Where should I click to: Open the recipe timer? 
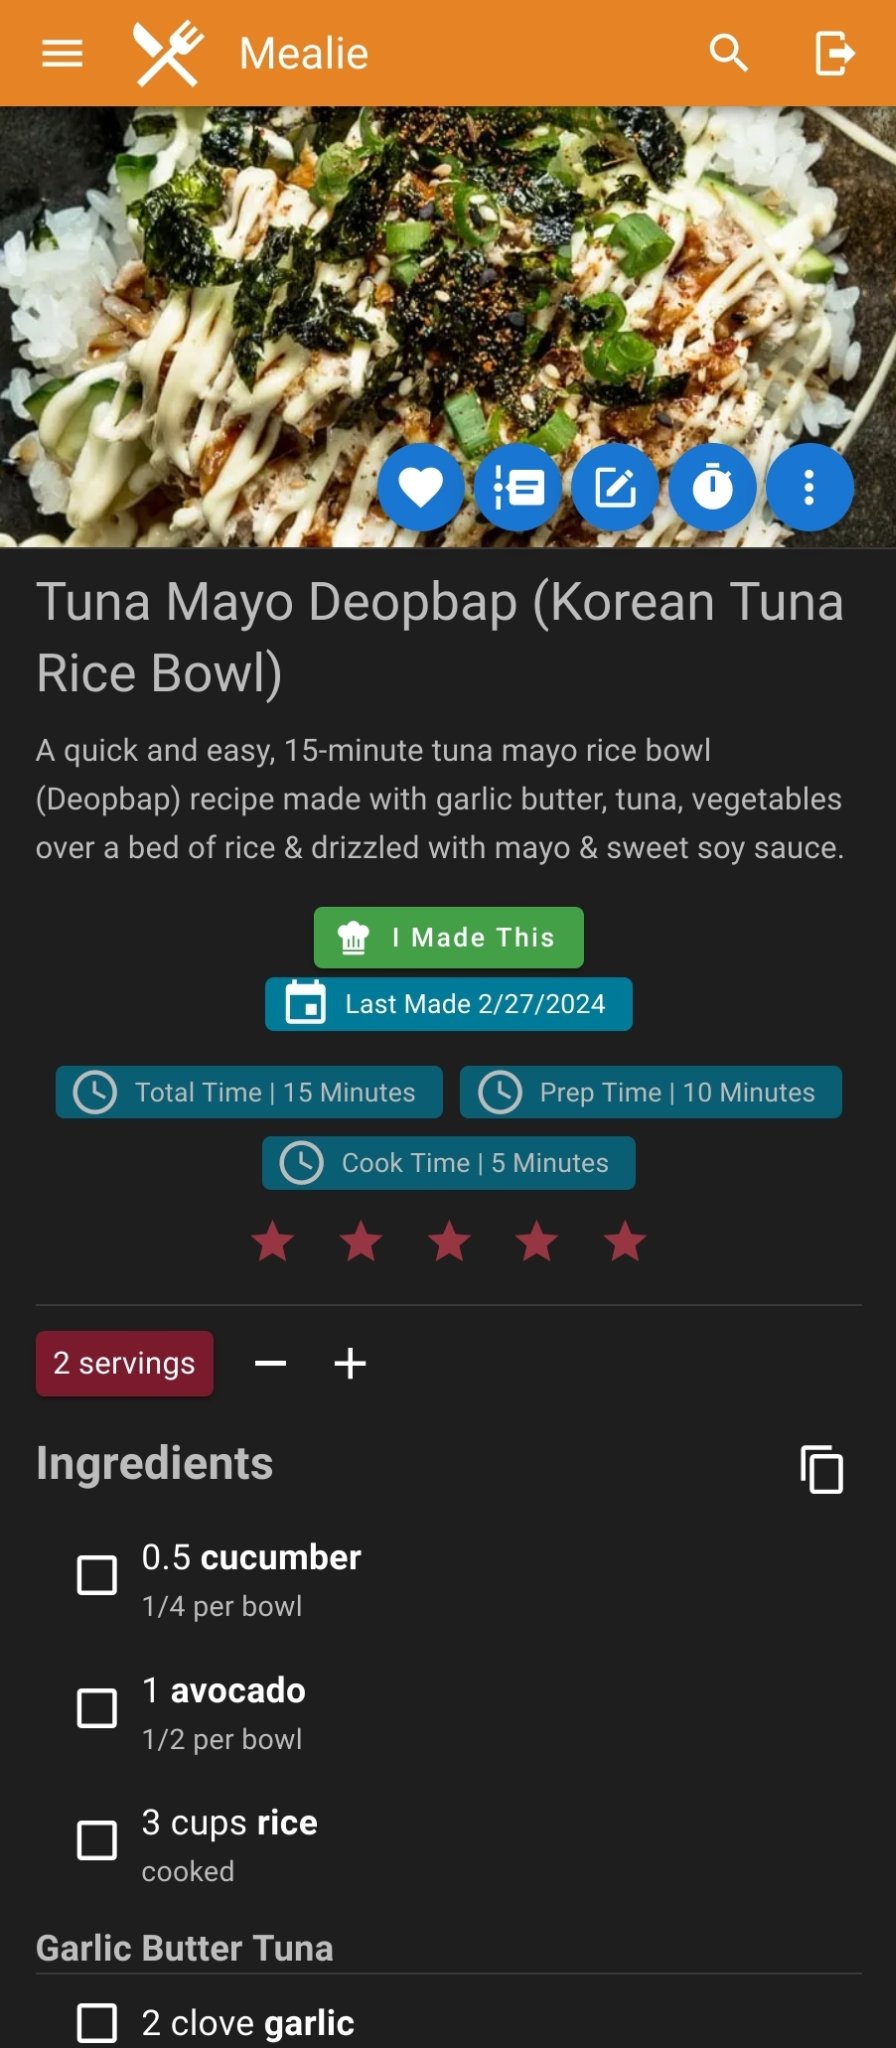pos(712,488)
